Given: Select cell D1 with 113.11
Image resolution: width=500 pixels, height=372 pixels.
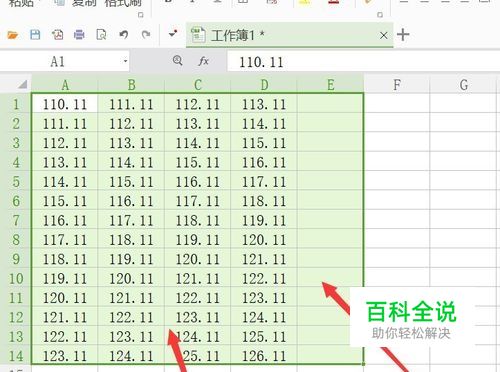Looking at the screenshot, I should coord(264,104).
